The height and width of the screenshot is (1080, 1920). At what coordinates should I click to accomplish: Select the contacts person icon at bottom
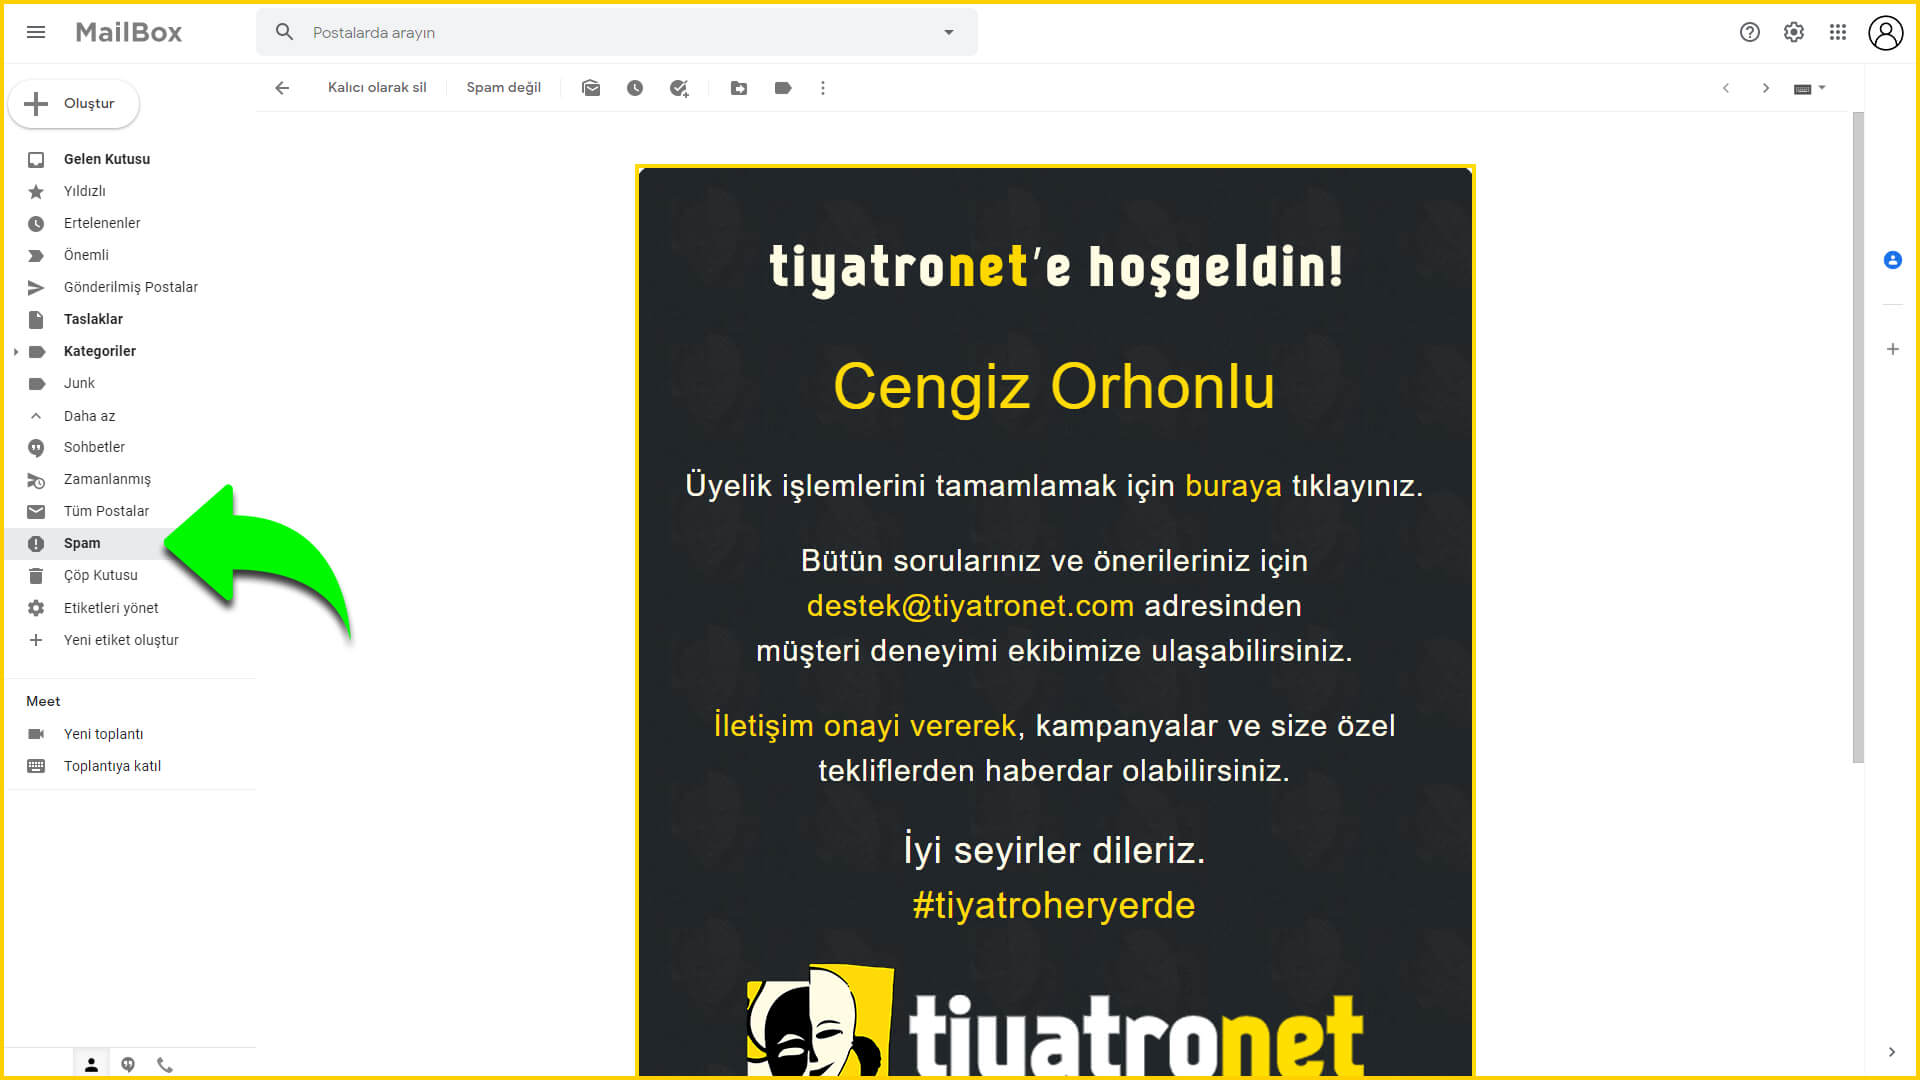coord(91,1065)
